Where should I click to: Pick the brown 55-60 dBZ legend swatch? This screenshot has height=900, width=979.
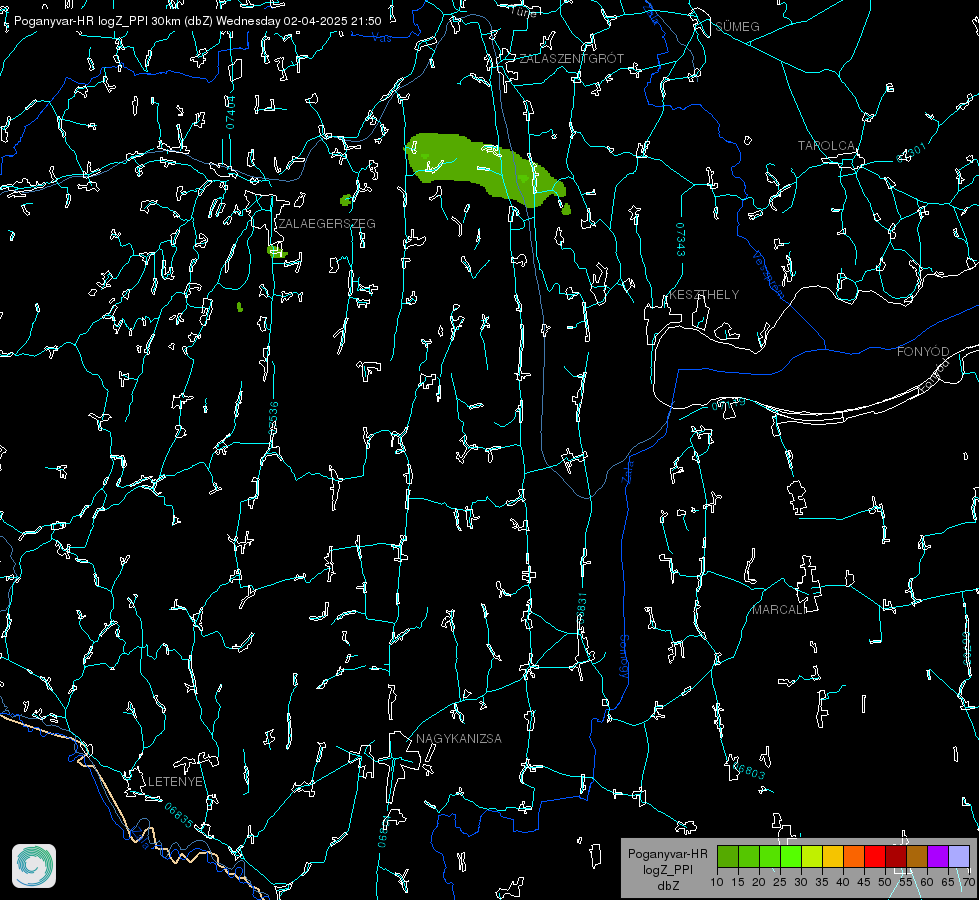[x=917, y=856]
